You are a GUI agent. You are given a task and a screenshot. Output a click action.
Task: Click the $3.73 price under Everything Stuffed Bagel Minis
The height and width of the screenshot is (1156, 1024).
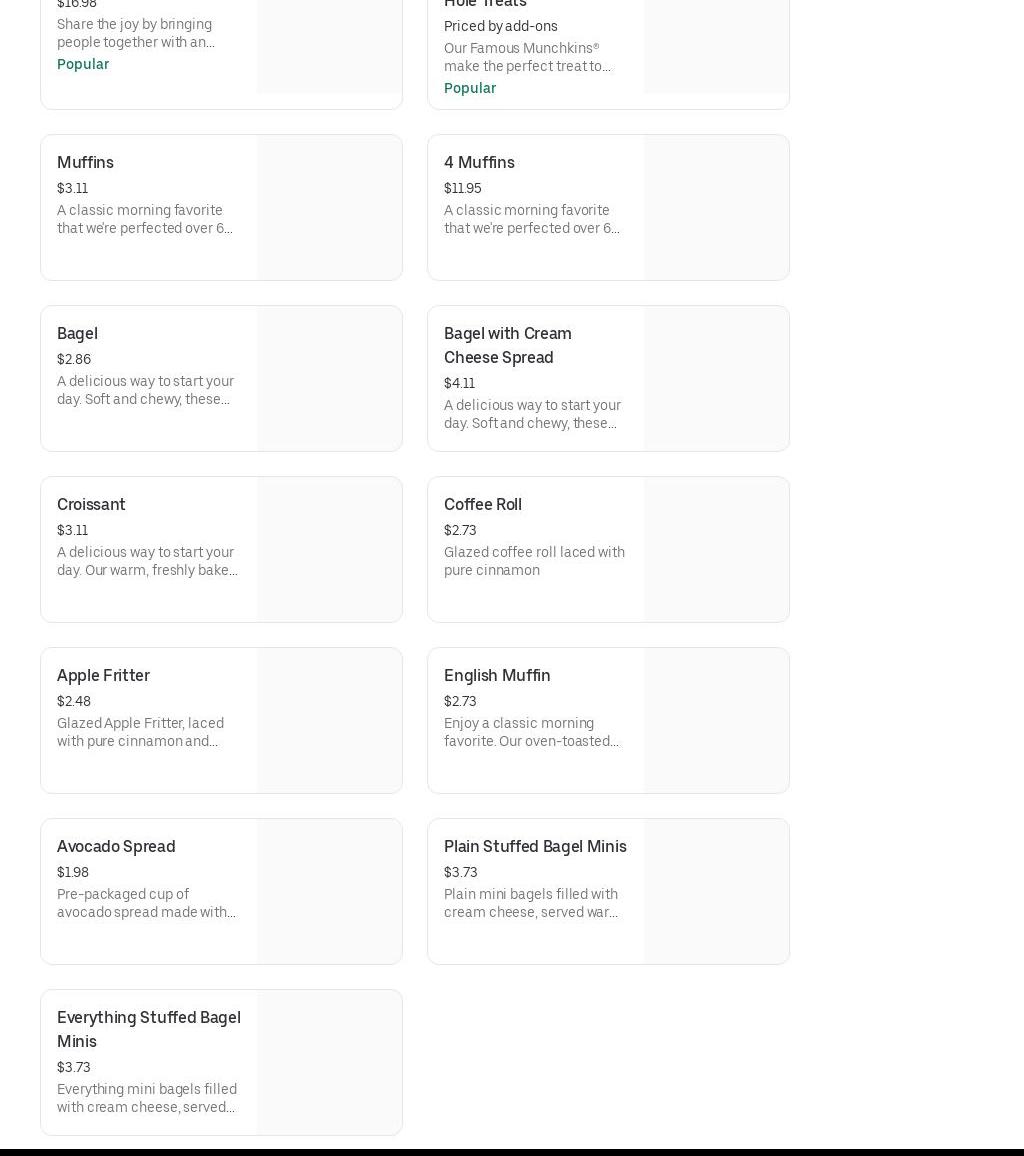pos(74,1067)
